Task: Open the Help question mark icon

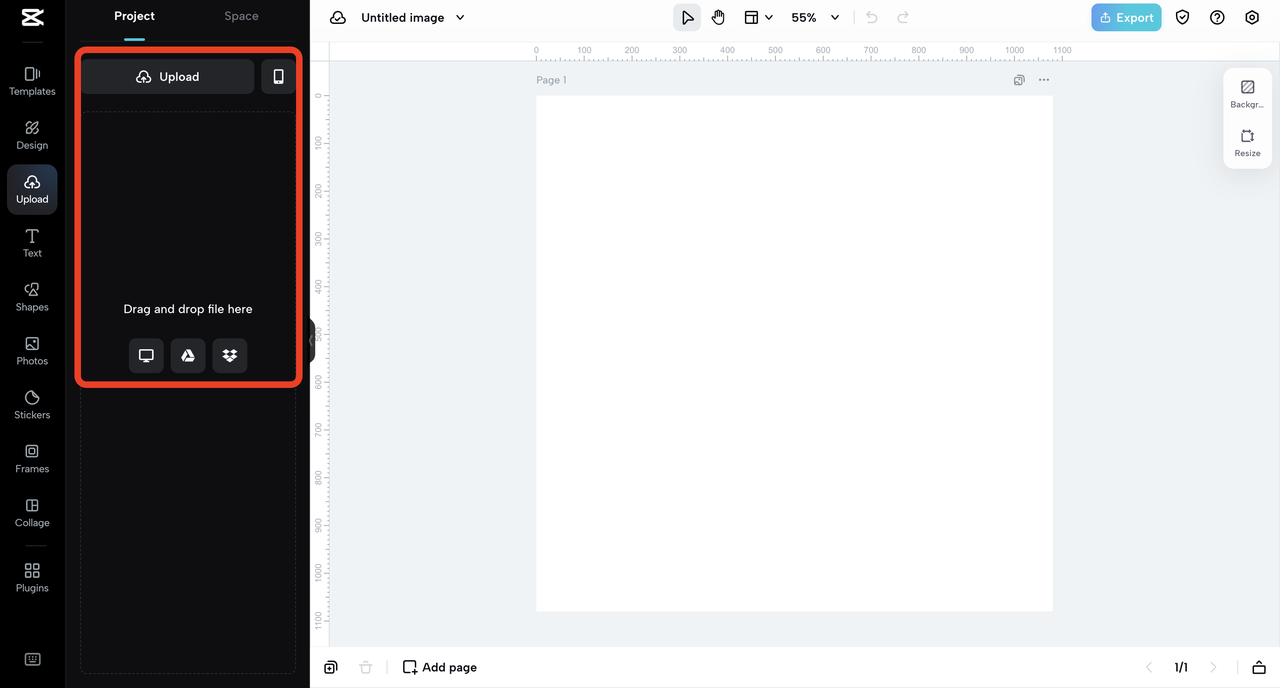Action: pos(1217,17)
